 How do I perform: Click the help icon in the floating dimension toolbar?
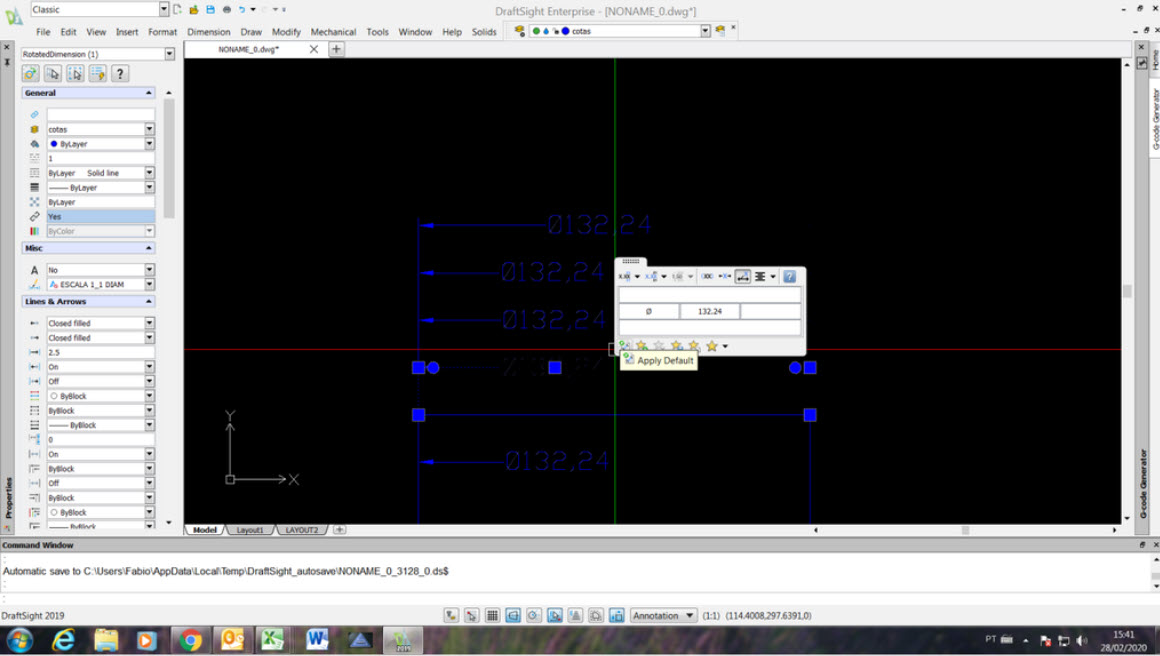(790, 277)
